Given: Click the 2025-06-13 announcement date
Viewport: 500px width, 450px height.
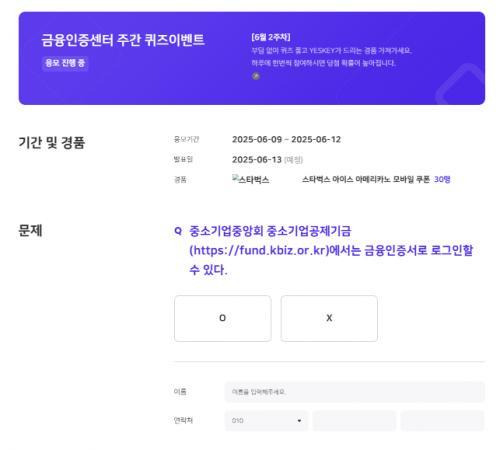Looking at the screenshot, I should tap(257, 159).
